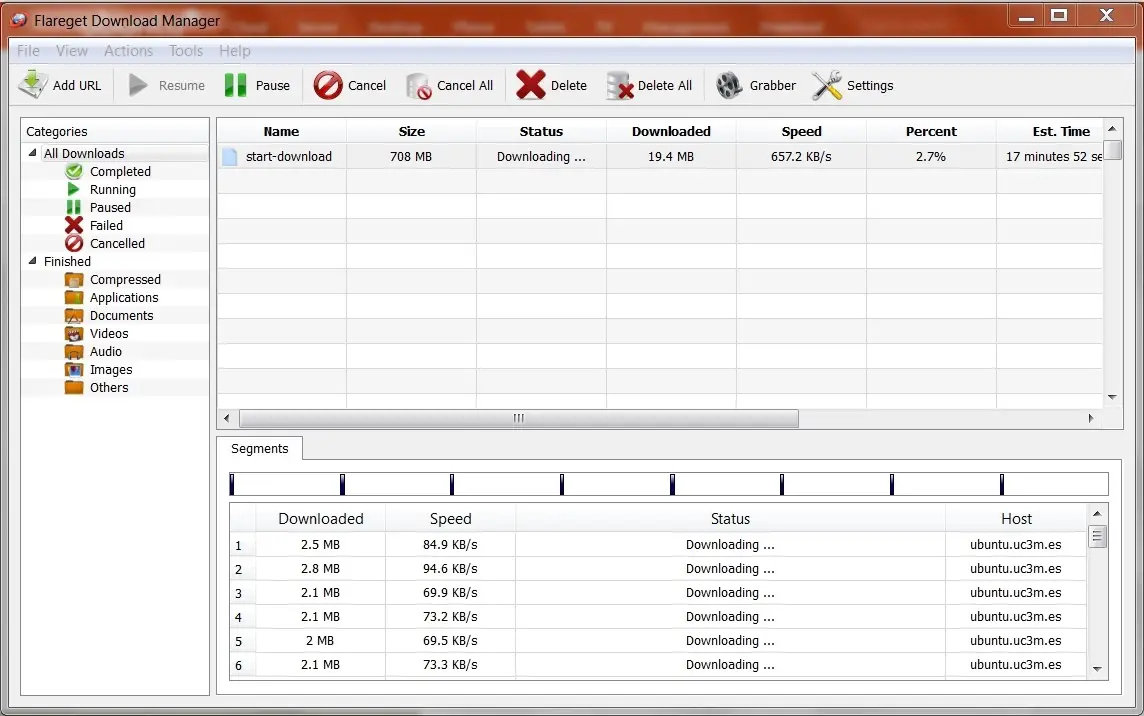Click segment 6 host ubuntu.uc3m.es
Image resolution: width=1144 pixels, height=716 pixels.
[1016, 664]
